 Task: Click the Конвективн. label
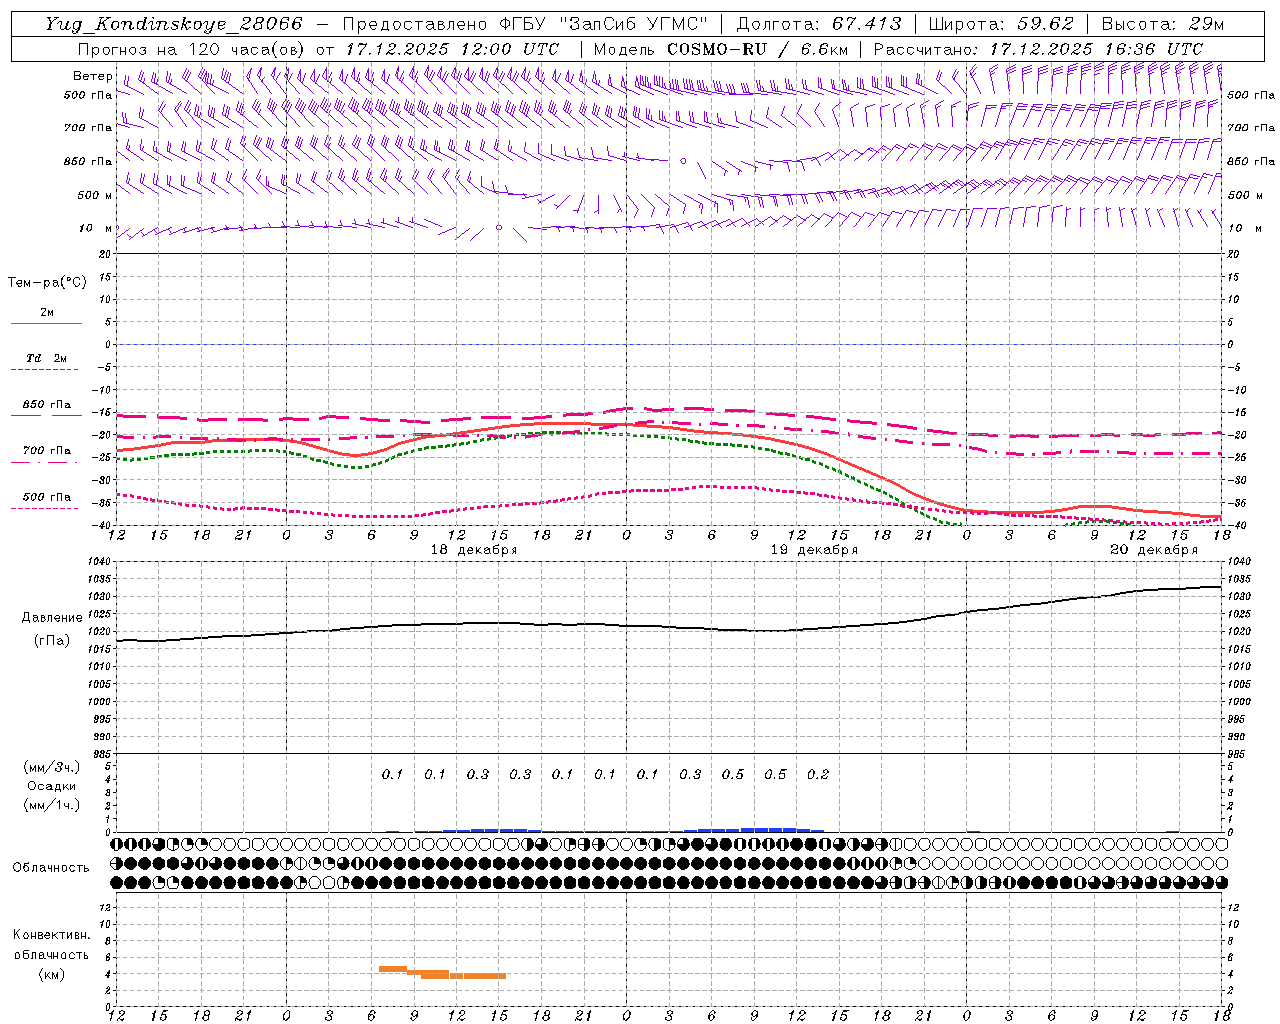[x=51, y=935]
